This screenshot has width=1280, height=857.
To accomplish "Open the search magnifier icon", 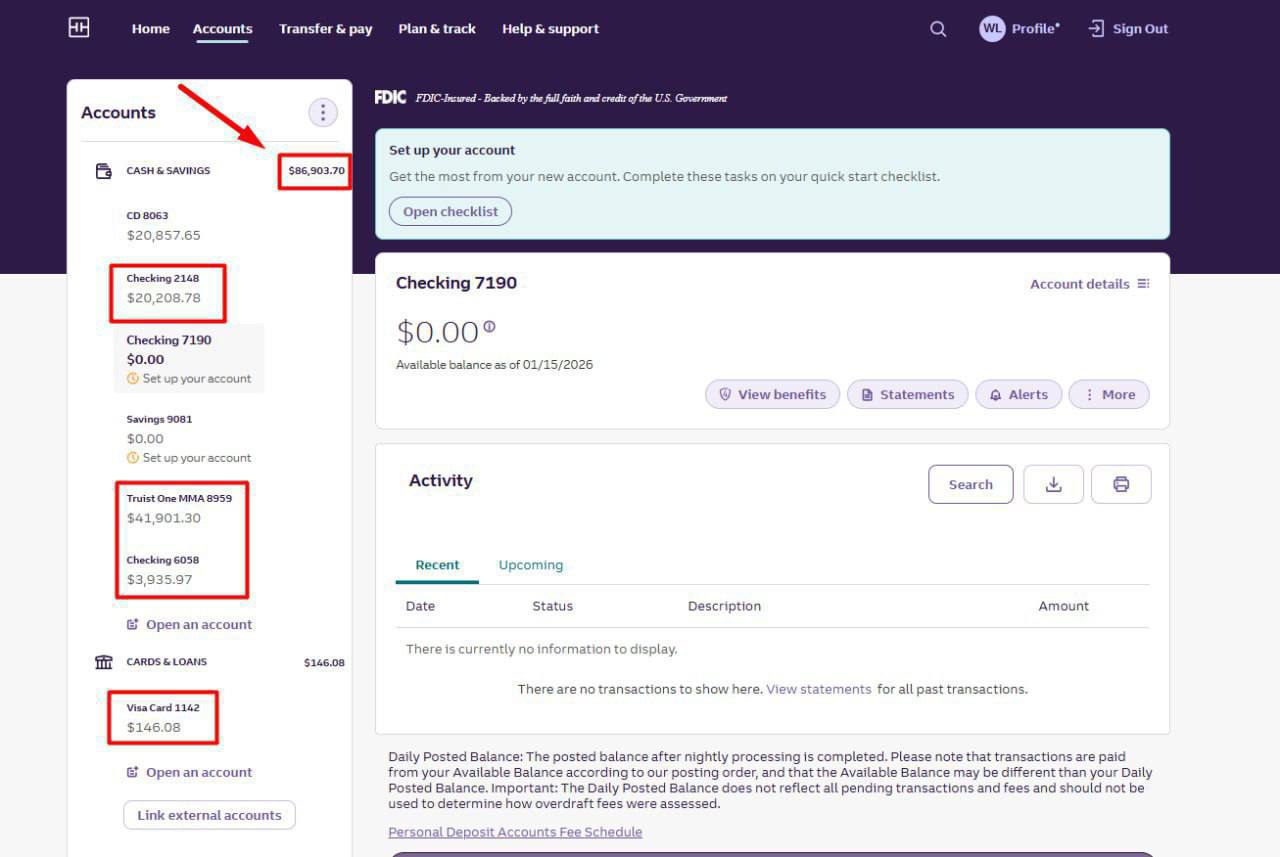I will point(938,29).
